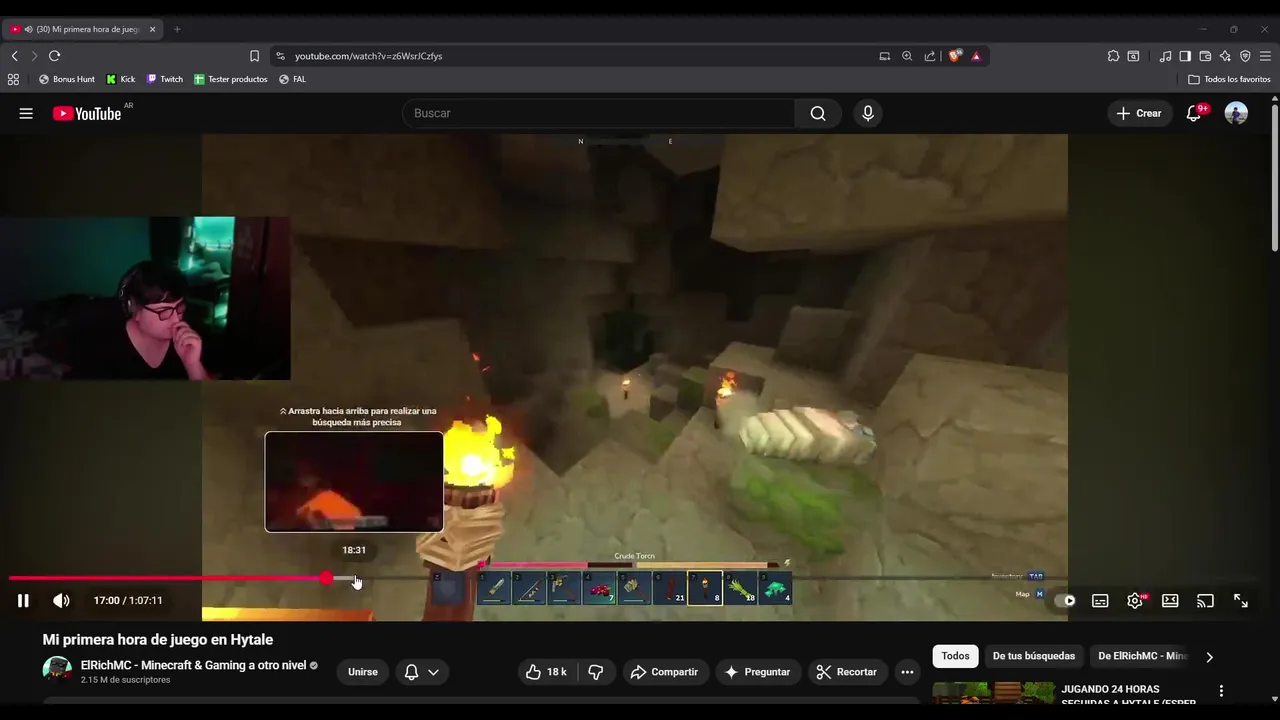1280x720 pixels.
Task: Start voice search with microphone
Action: click(868, 113)
